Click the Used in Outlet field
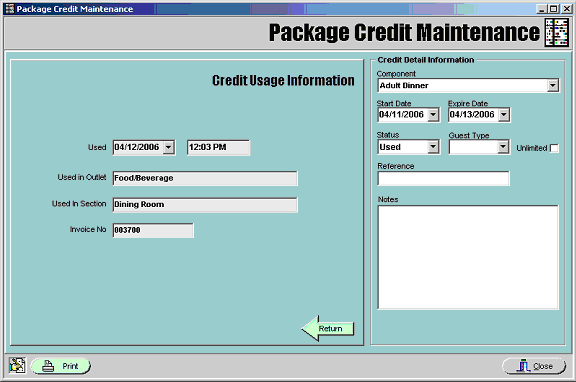This screenshot has width=576, height=382. pyautogui.click(x=205, y=178)
